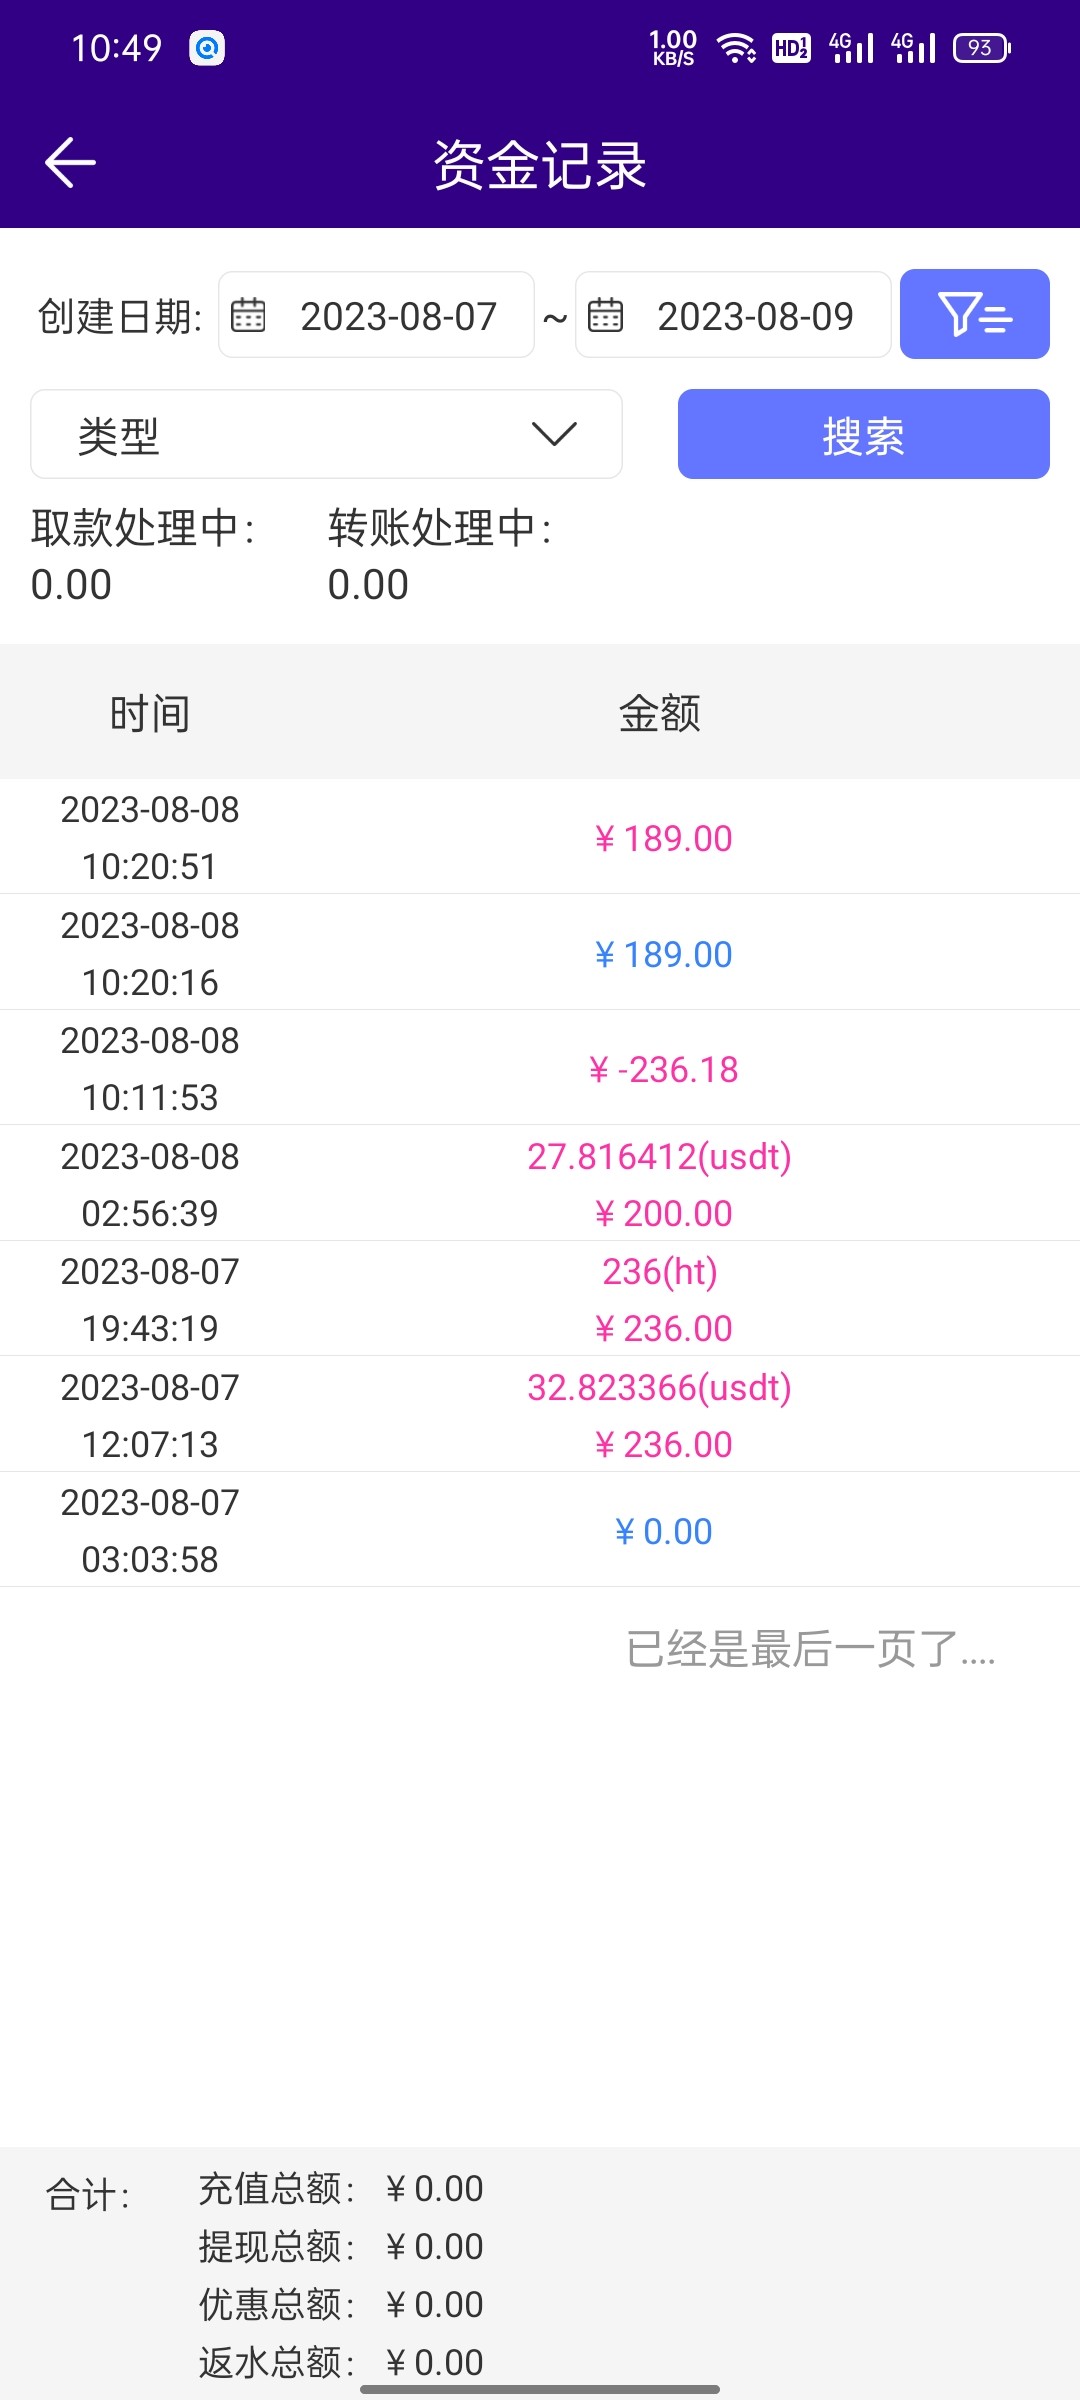Edit the end date 2023-08-09 field
This screenshot has height=2400, width=1080.
pos(755,316)
